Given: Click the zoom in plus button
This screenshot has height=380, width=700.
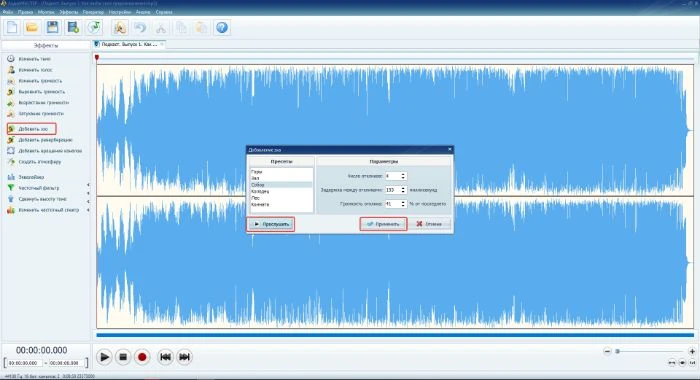Looking at the screenshot, I should 692,351.
